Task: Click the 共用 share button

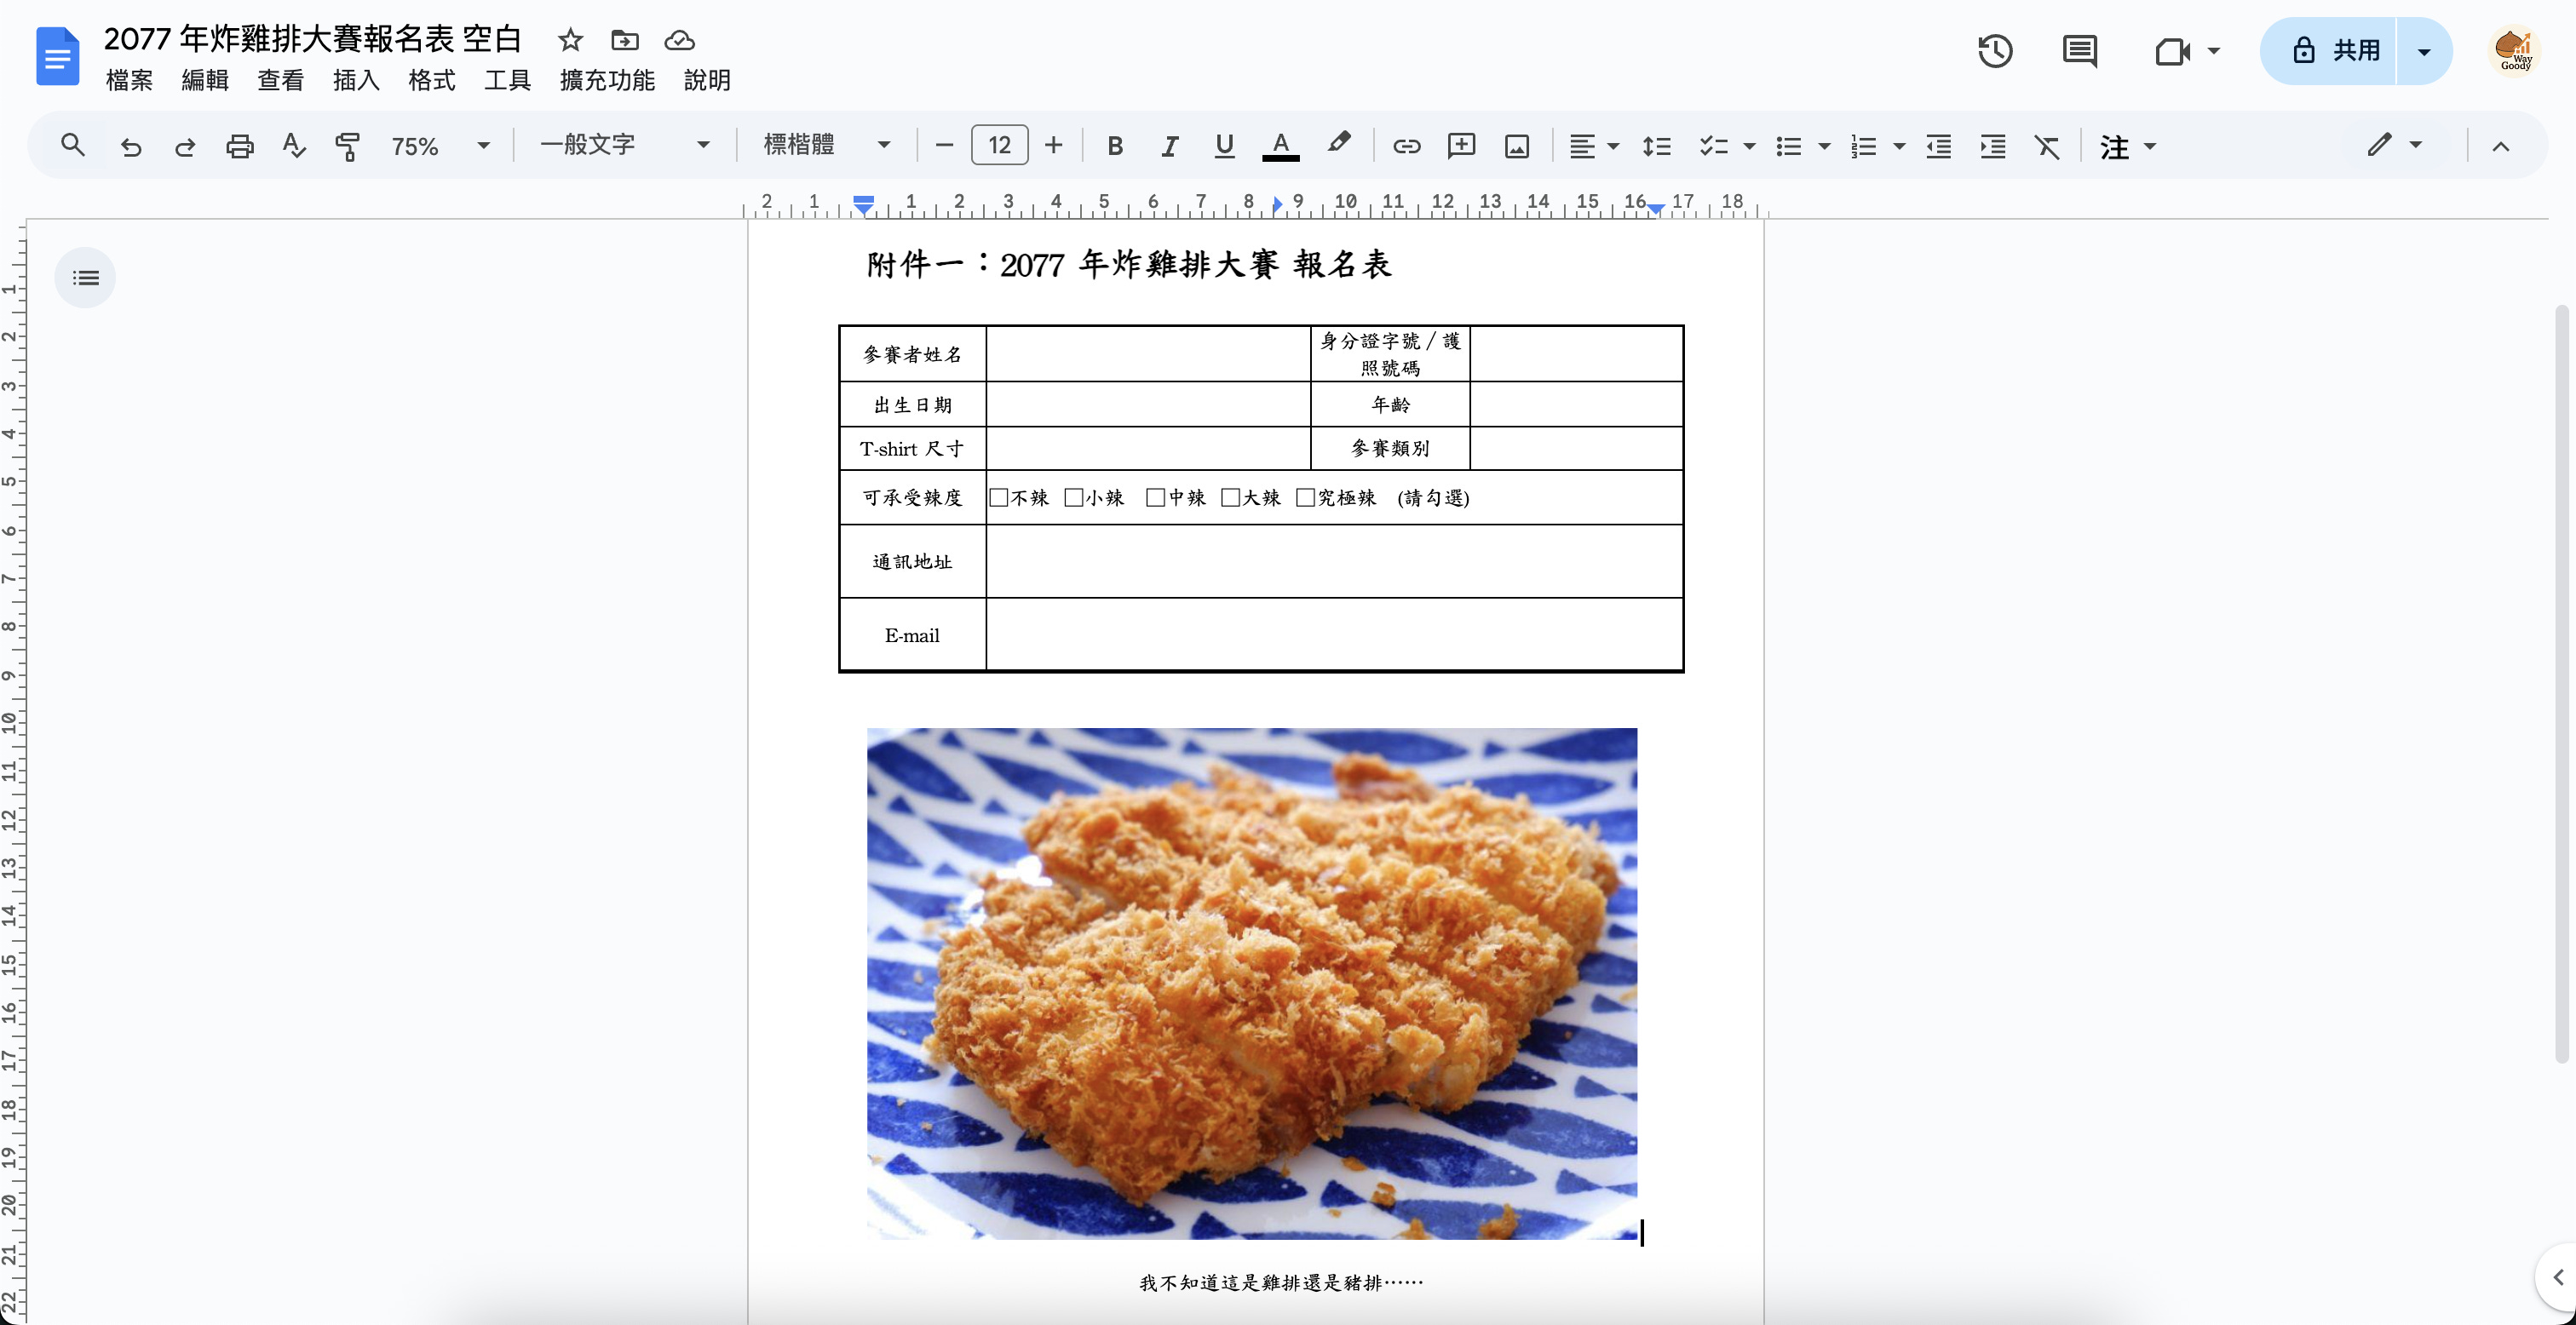Action: [x=2334, y=51]
